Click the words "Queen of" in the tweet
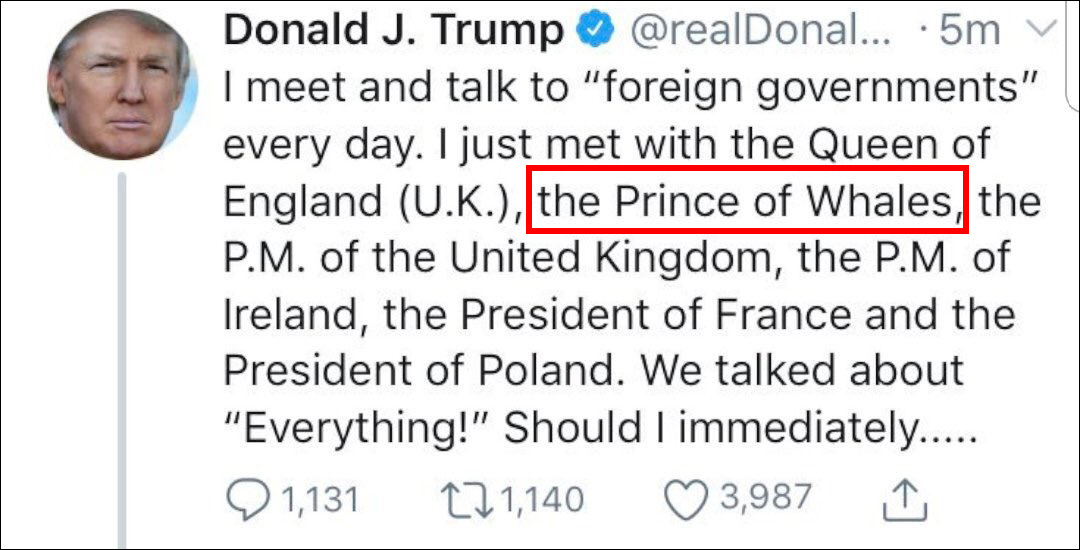Screen dimensions: 1080x550 898,145
